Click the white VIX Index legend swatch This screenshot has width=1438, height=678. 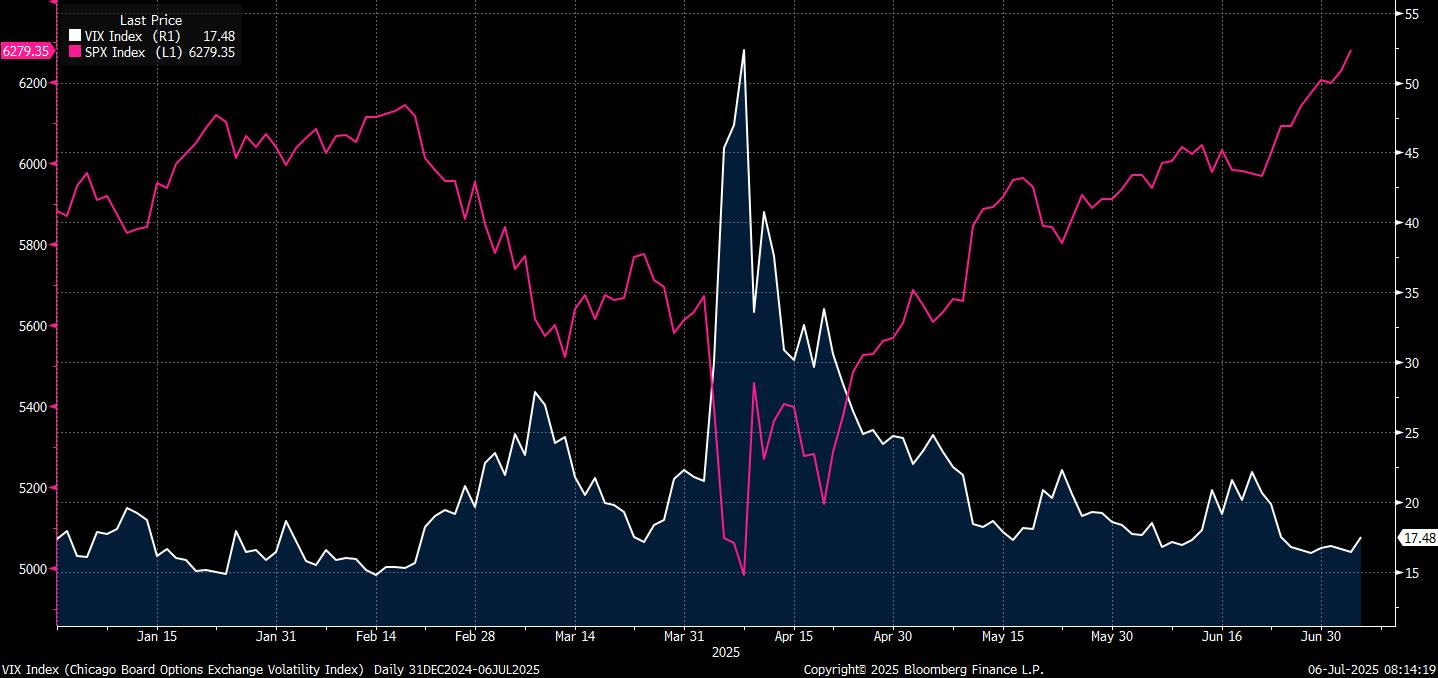point(74,36)
